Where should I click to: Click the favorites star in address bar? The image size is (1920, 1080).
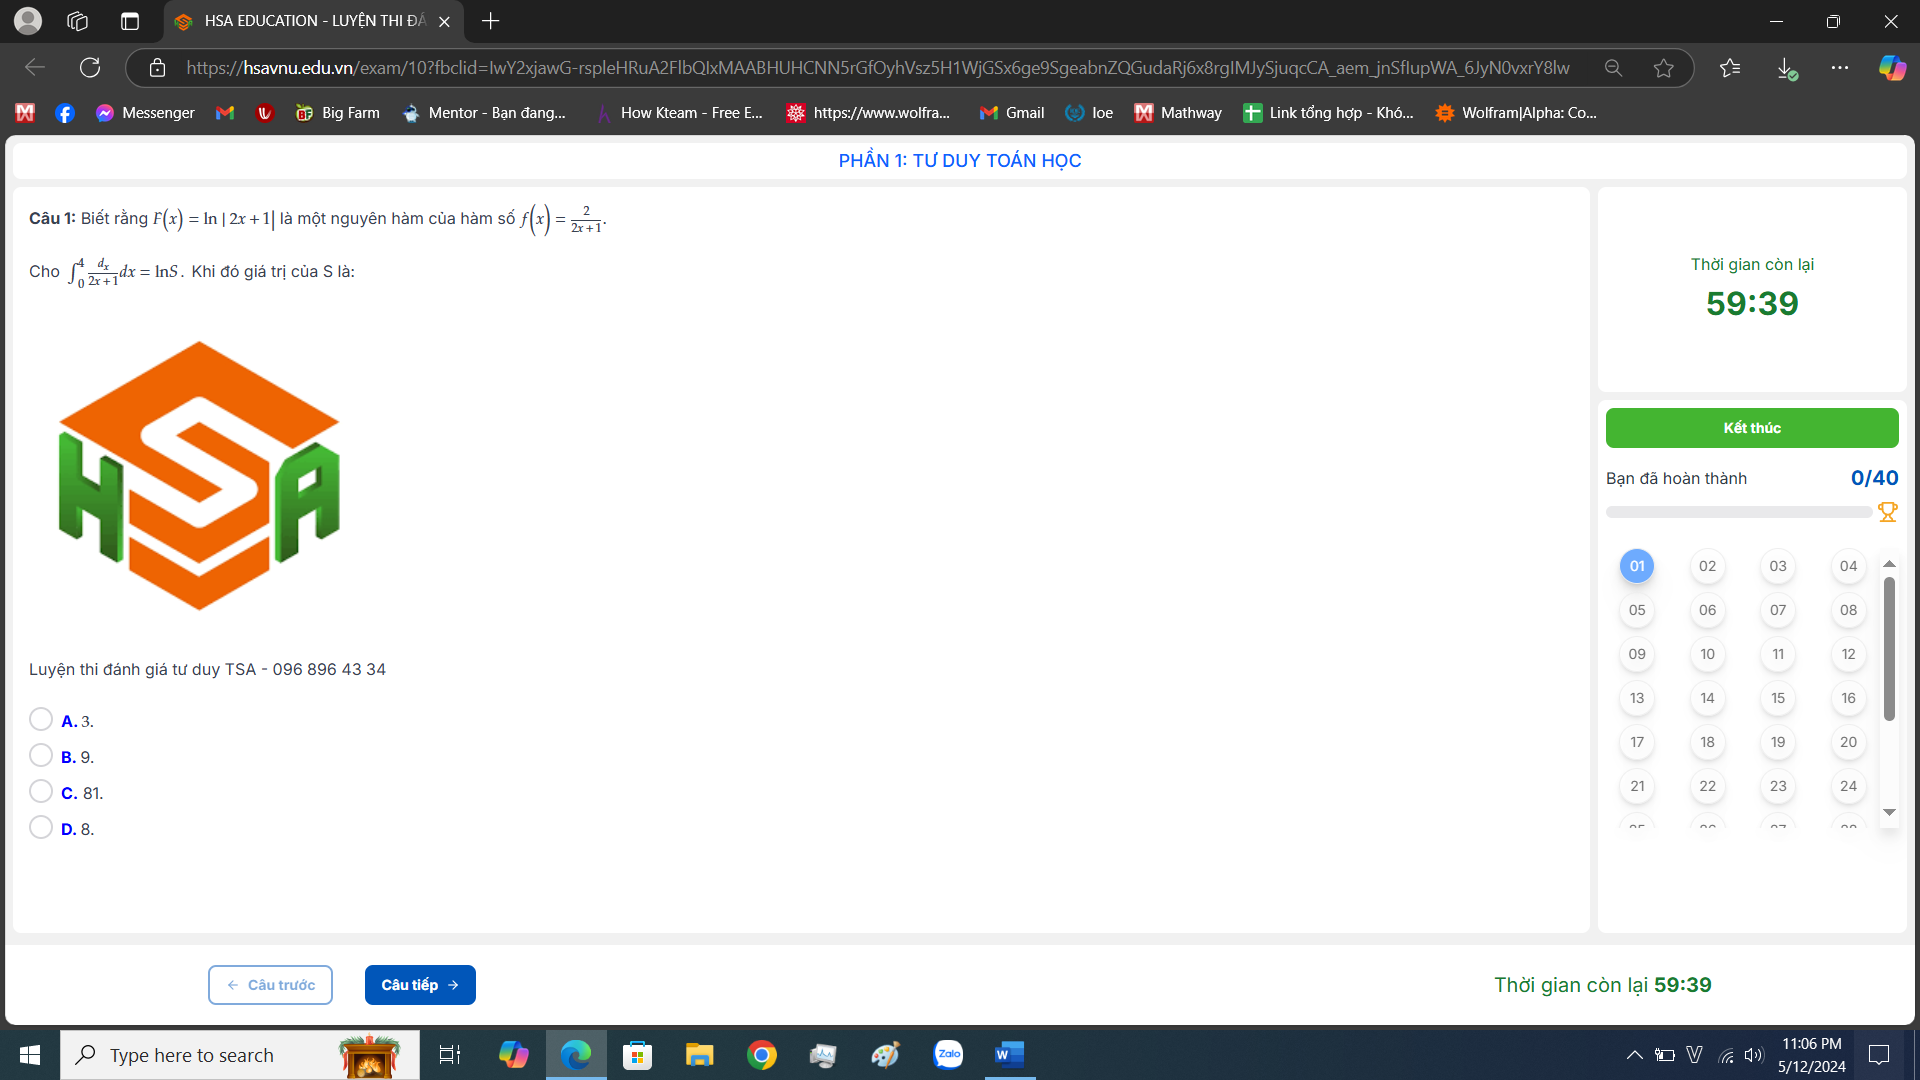(1663, 68)
